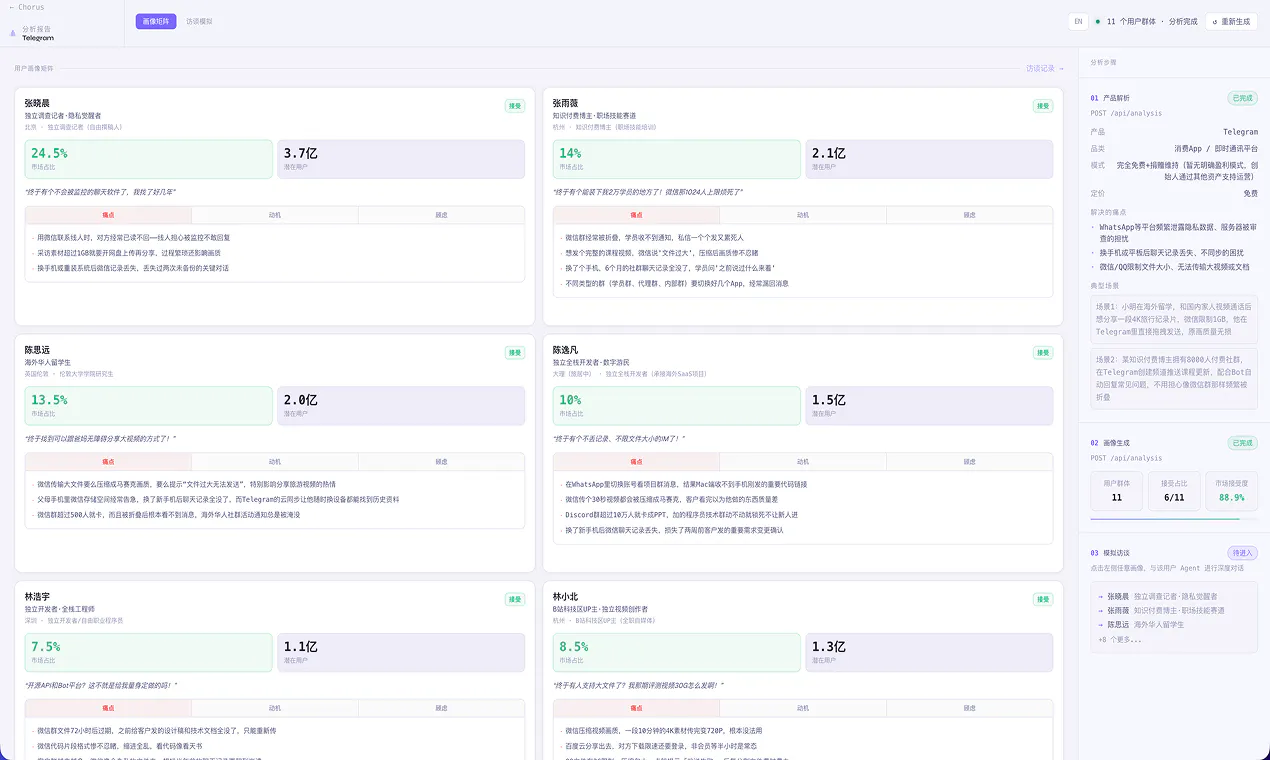The image size is (1270, 760).
Task: Open the 访谈记录 link
Action: (1045, 69)
